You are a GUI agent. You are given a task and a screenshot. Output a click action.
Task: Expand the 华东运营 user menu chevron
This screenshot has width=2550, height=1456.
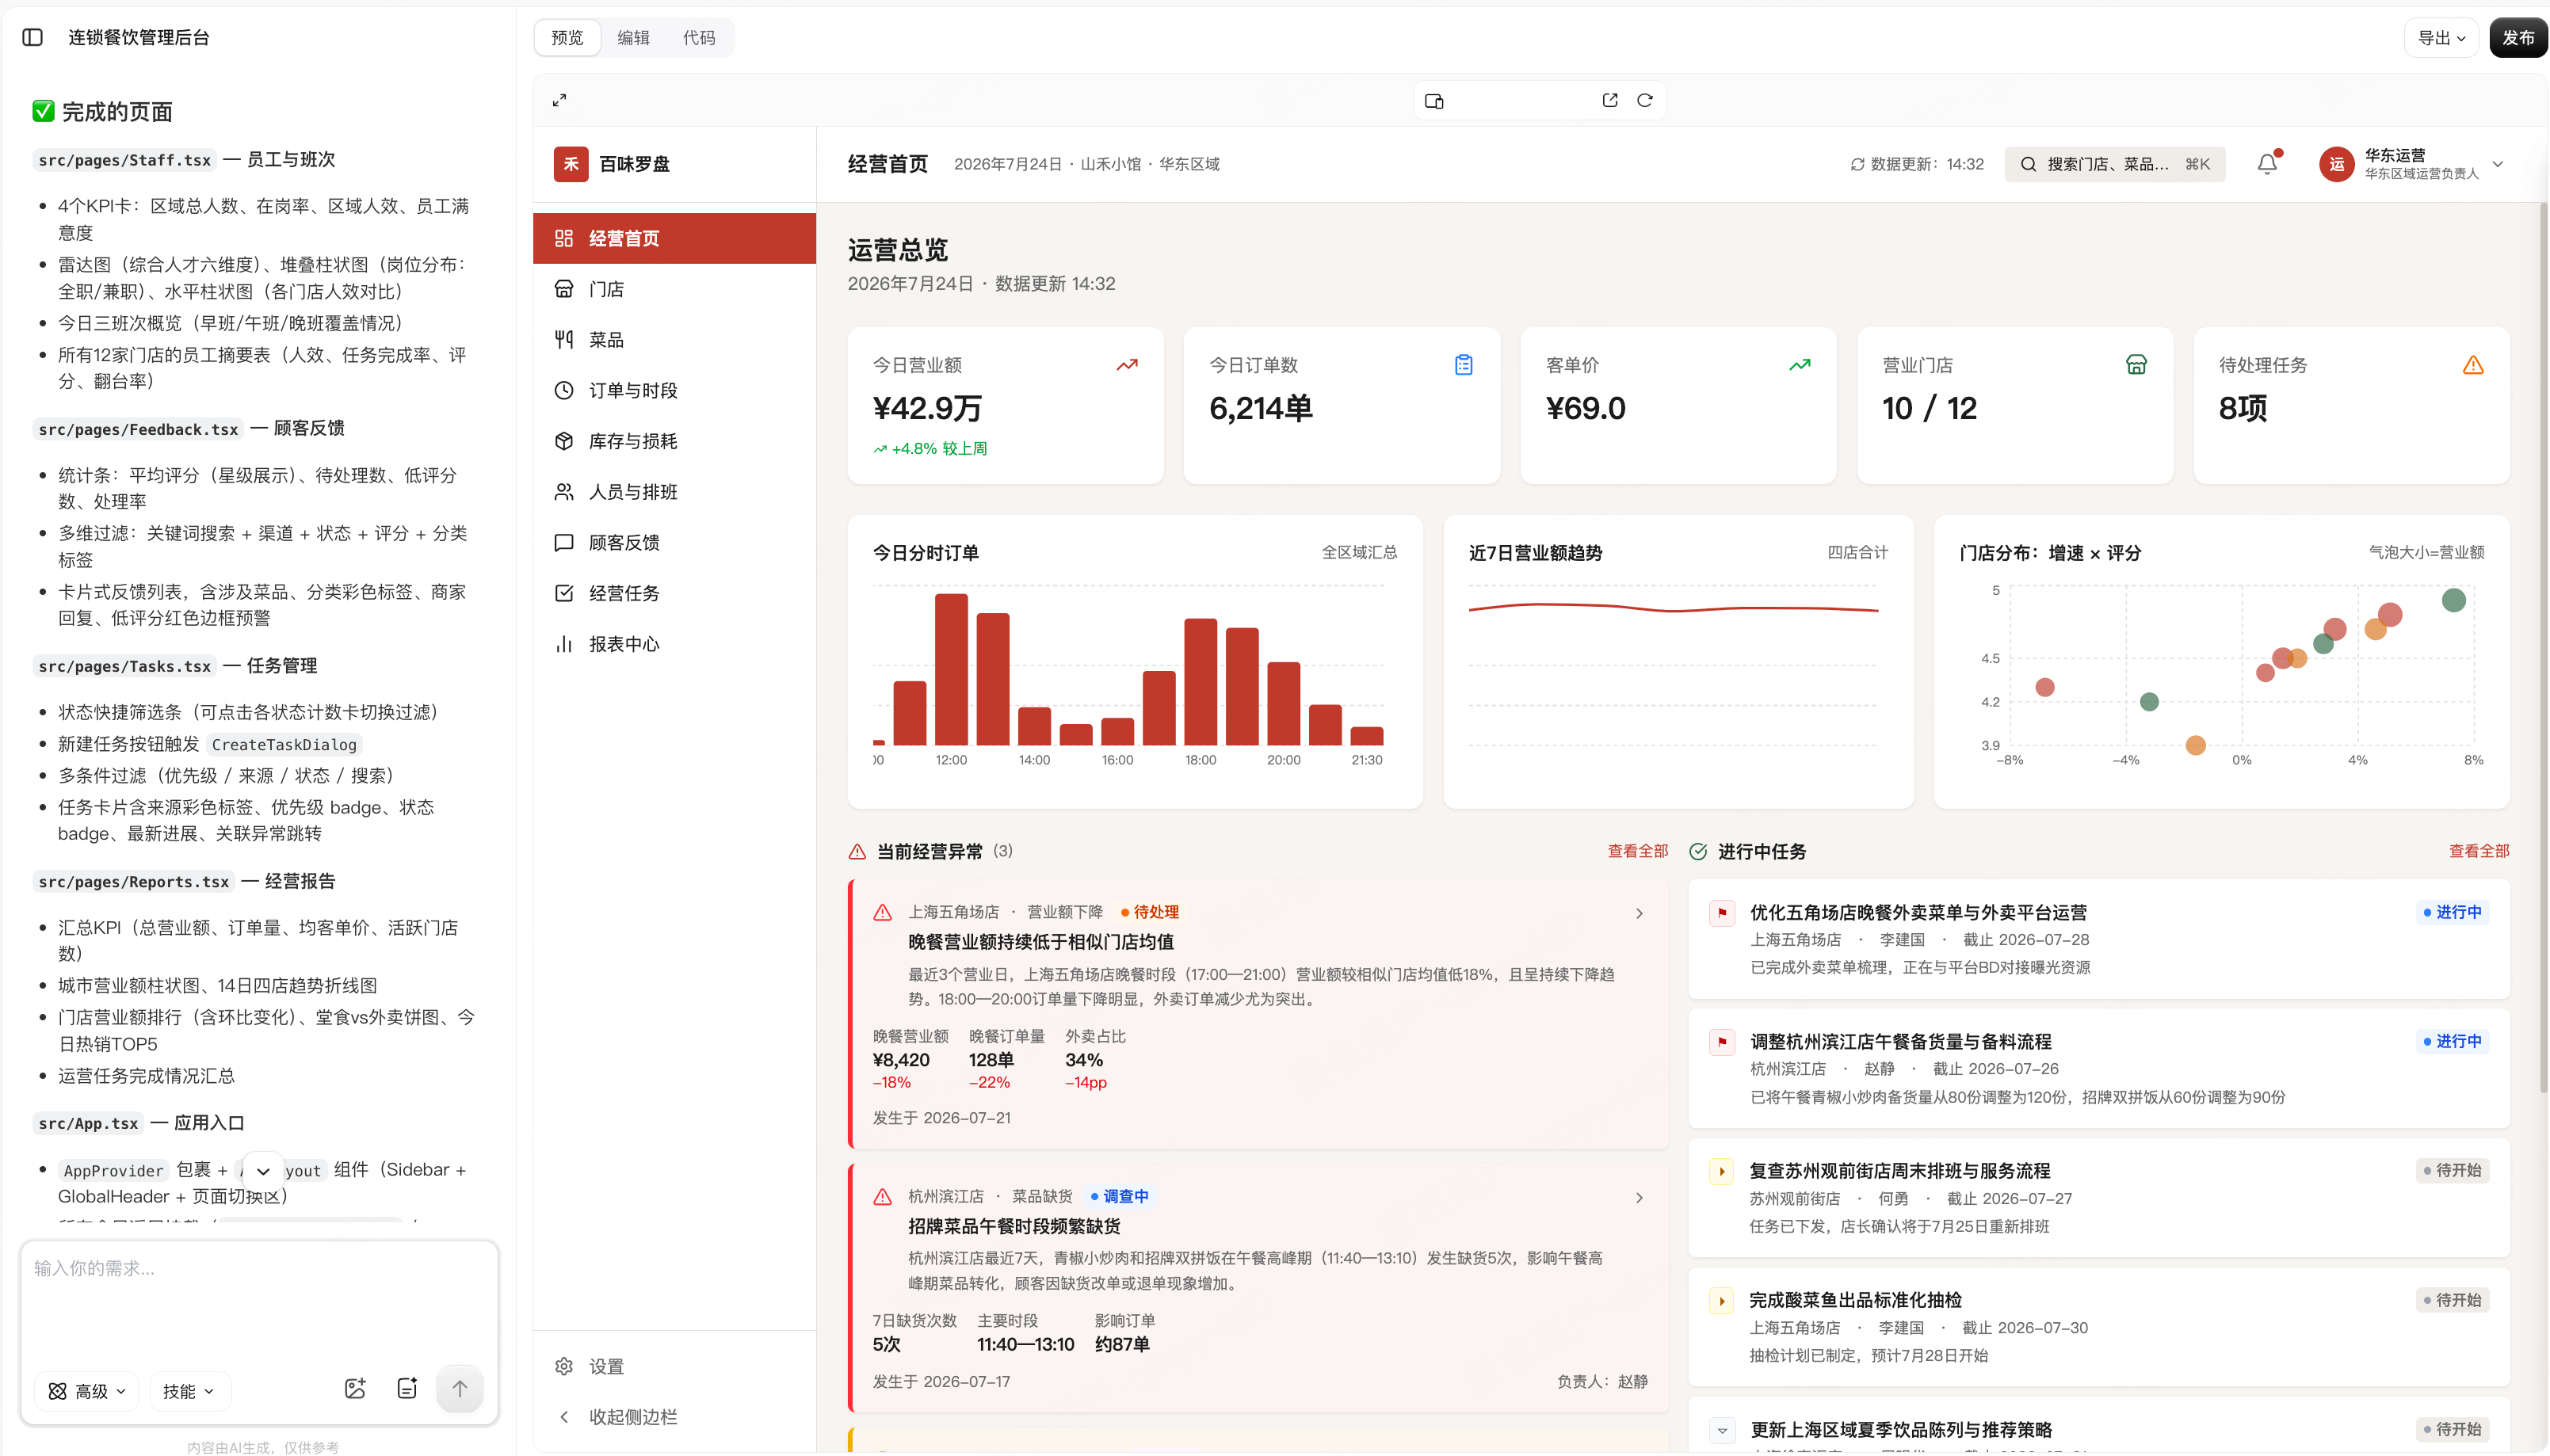coord(2497,164)
